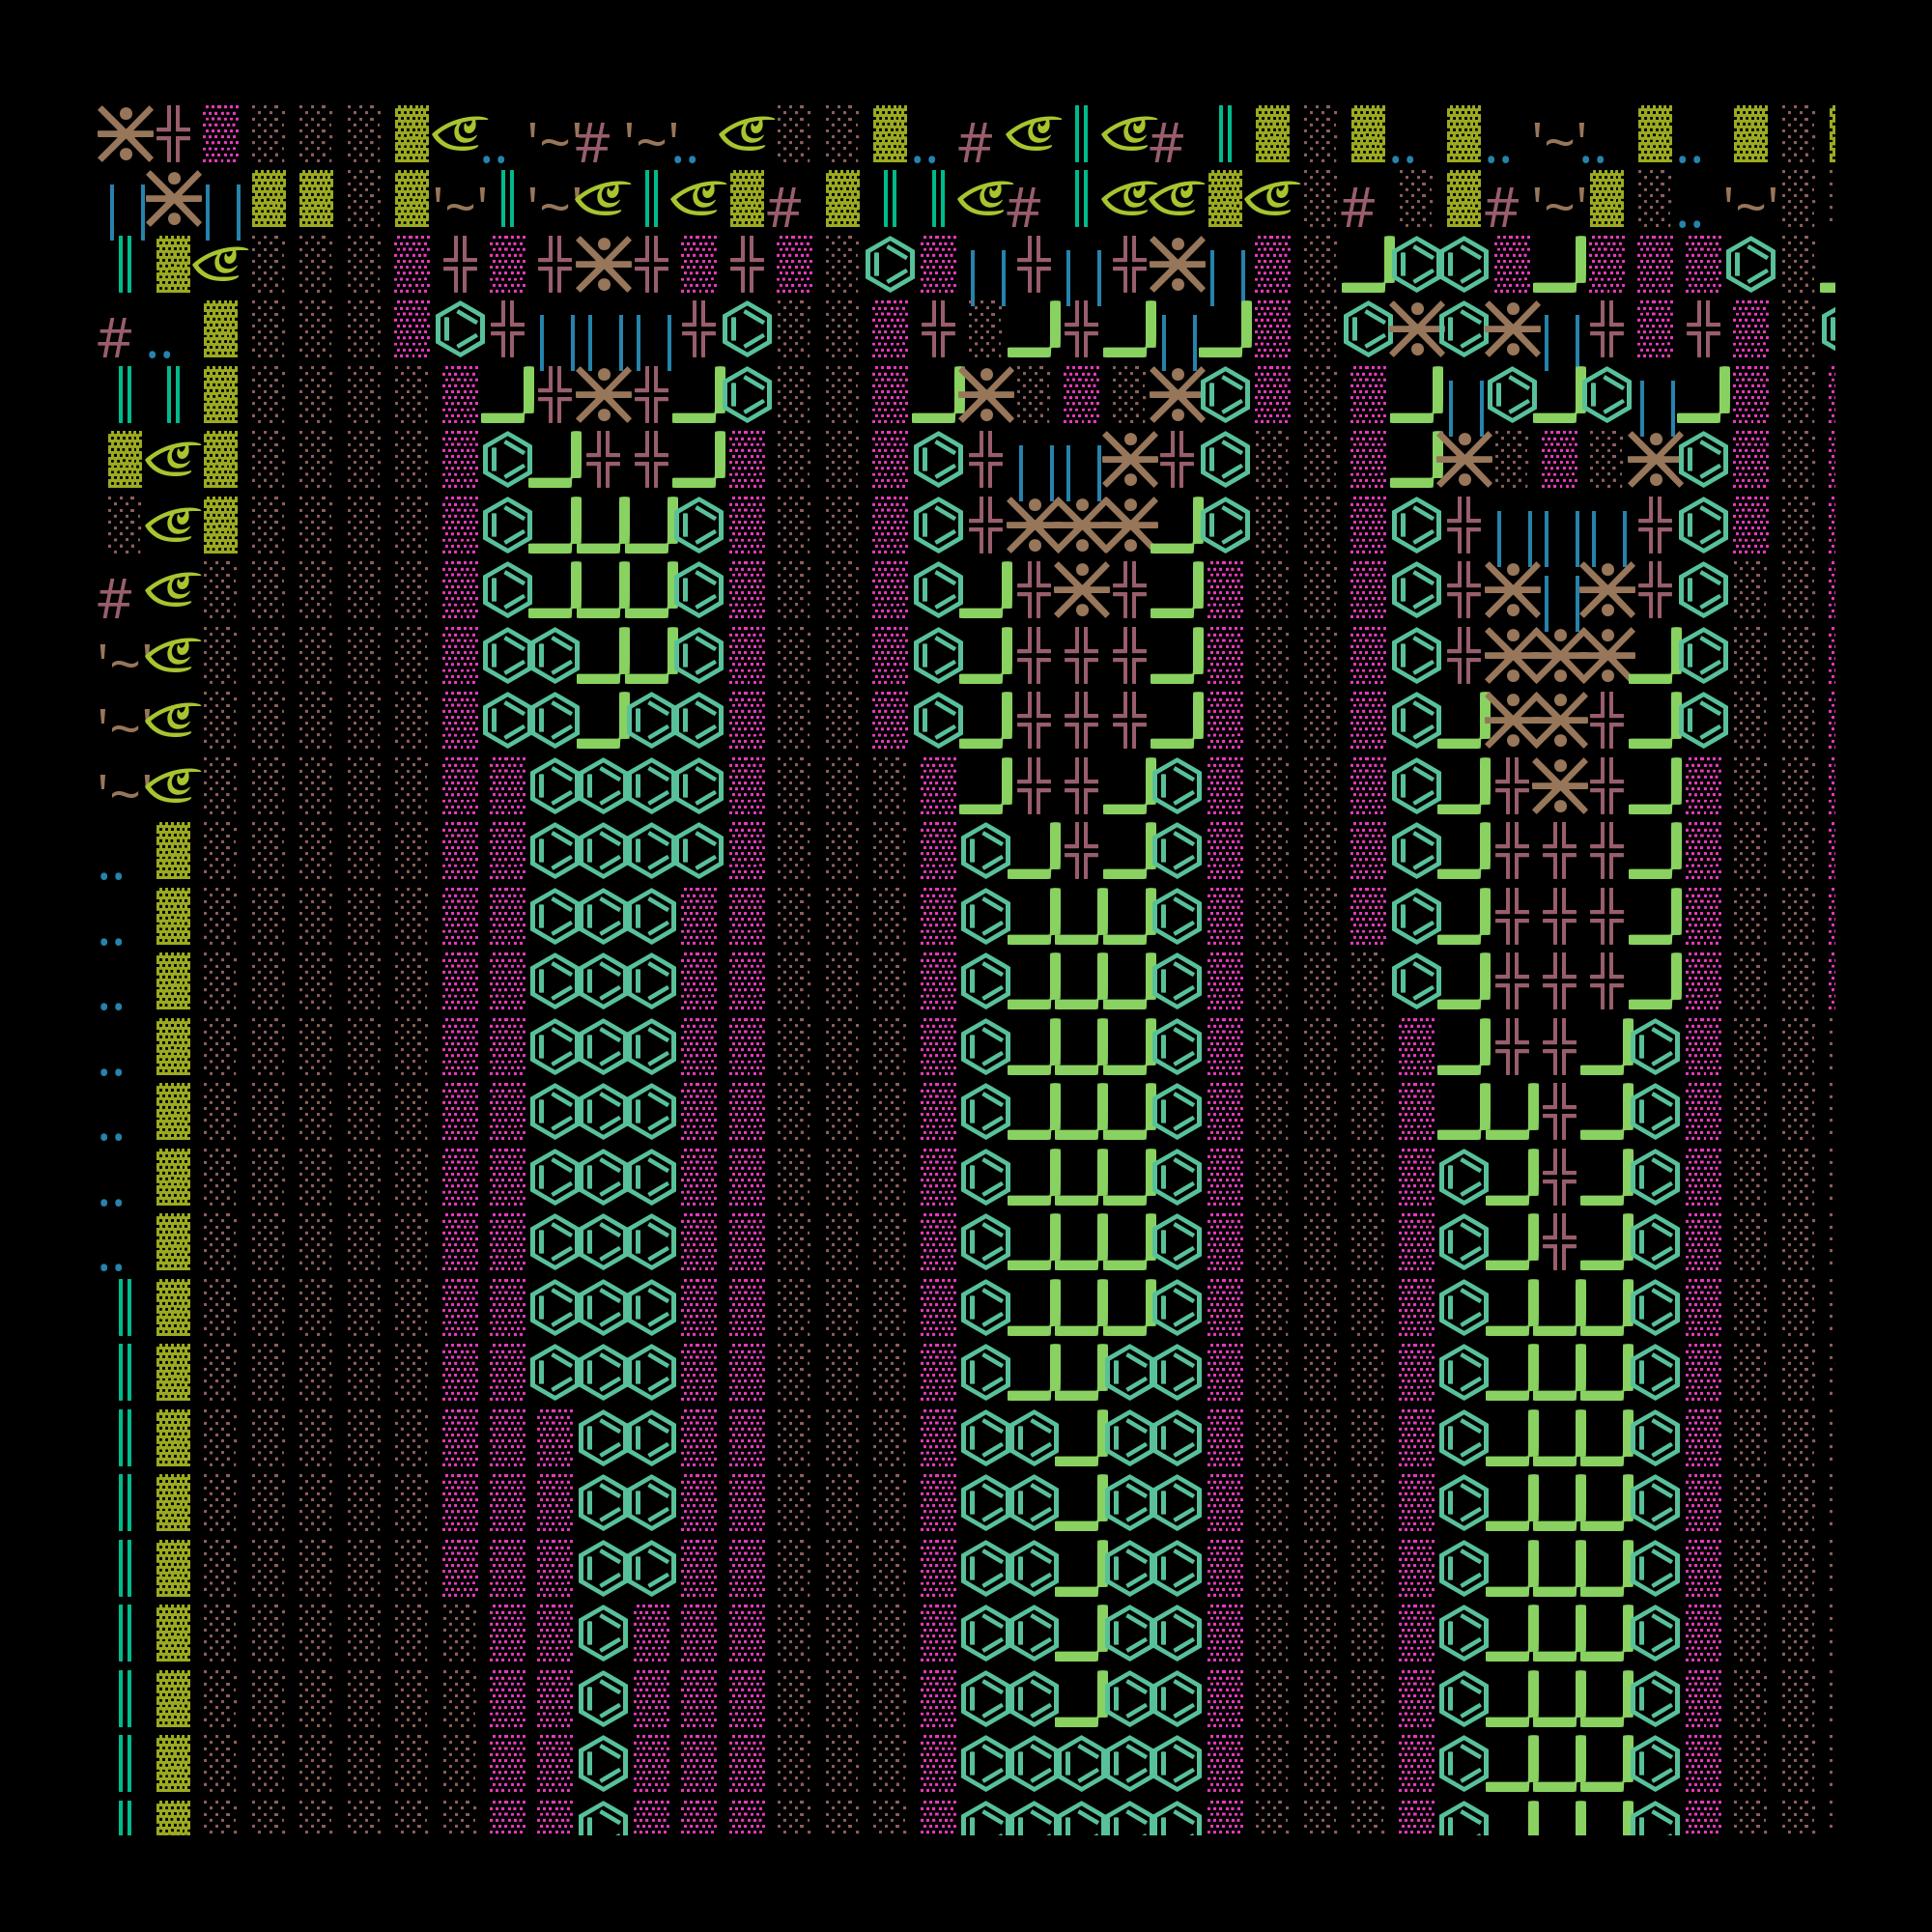
Task: Click the first green corner bracket in fifth row
Action: coord(507,395)
